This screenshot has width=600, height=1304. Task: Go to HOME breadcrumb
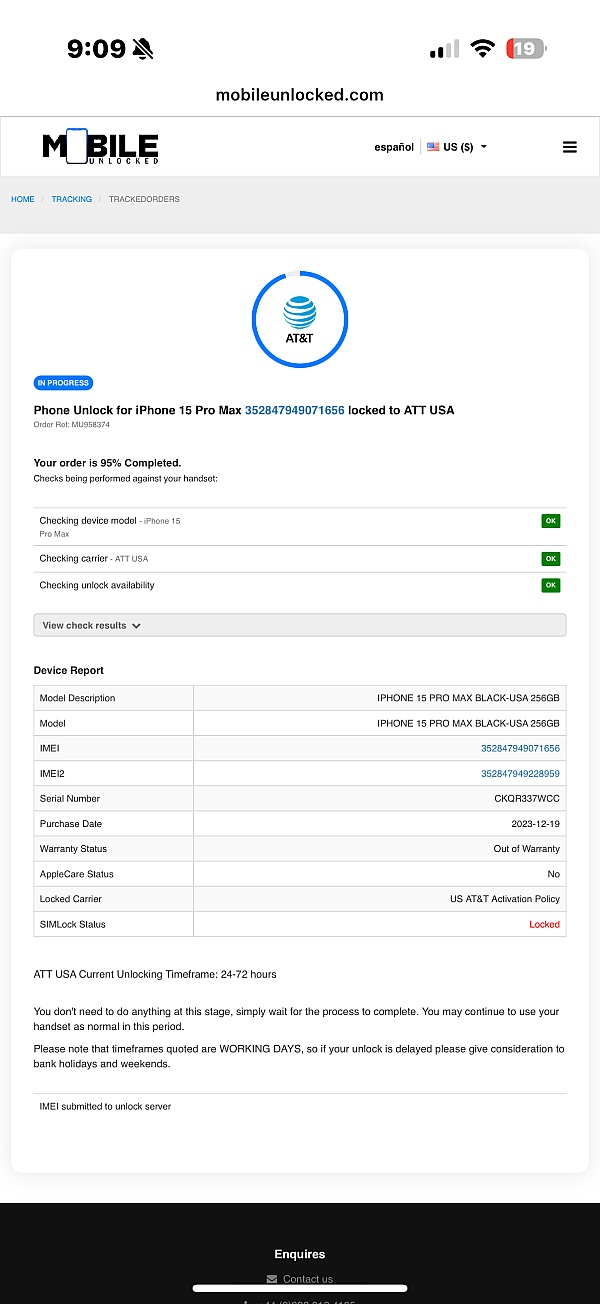click(23, 199)
